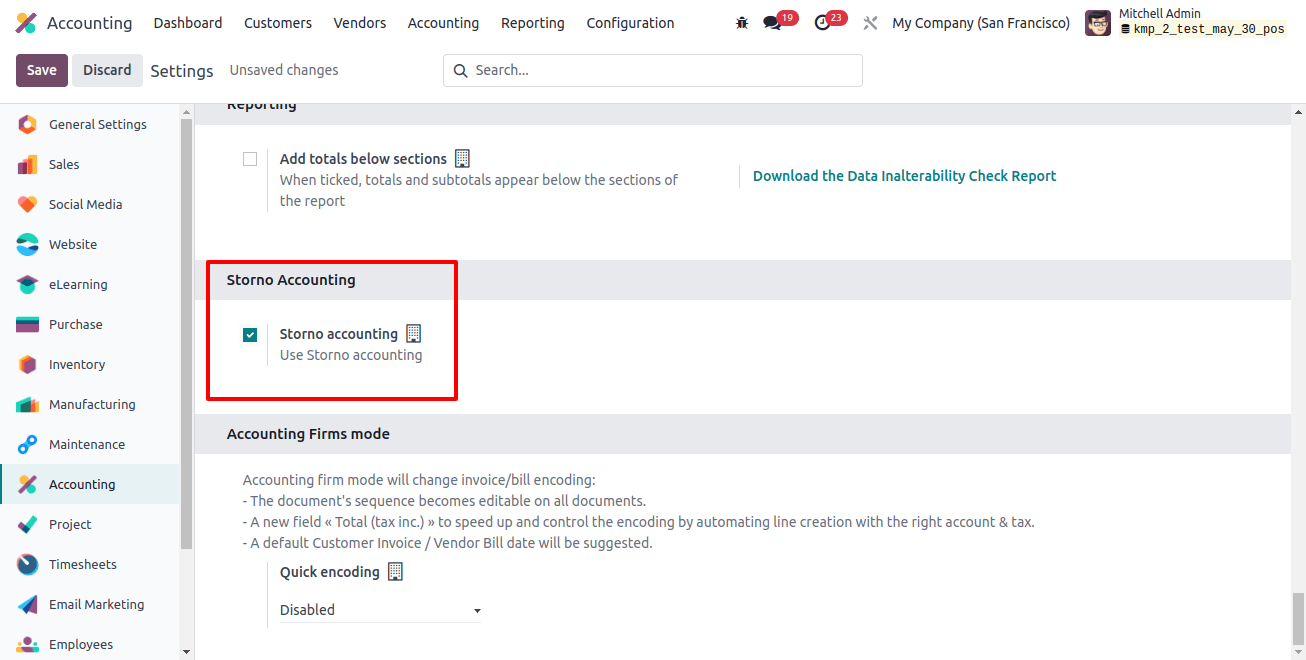Open the conversations messages icon

[x=772, y=23]
